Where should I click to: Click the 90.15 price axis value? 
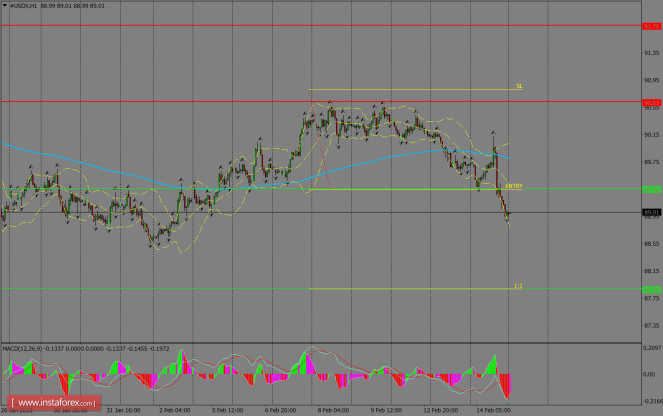[652, 135]
